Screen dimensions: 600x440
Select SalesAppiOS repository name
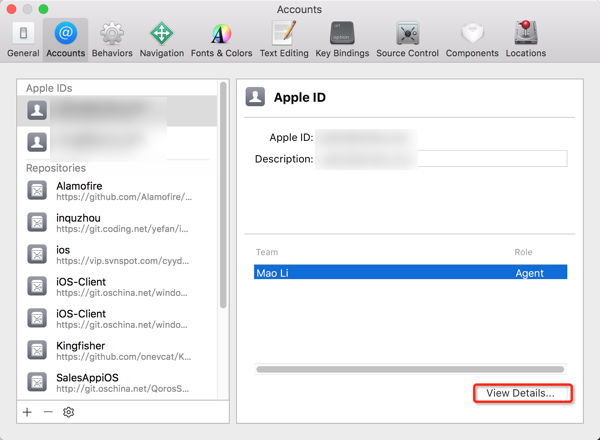(87, 378)
